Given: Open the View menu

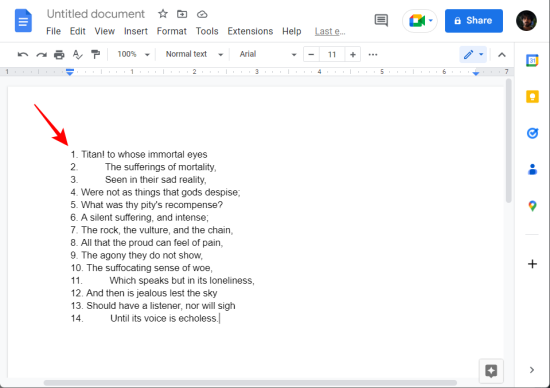Looking at the screenshot, I should (105, 31).
